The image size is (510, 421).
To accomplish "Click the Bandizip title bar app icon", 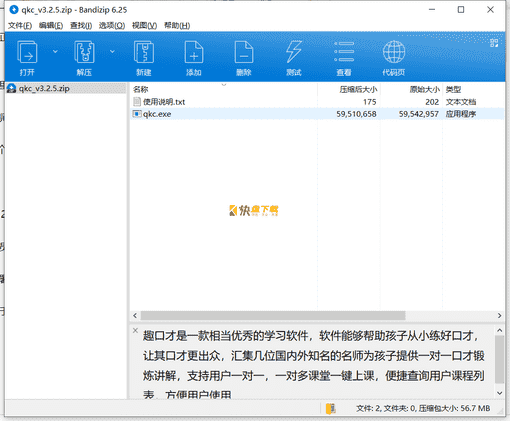I will coord(14,10).
